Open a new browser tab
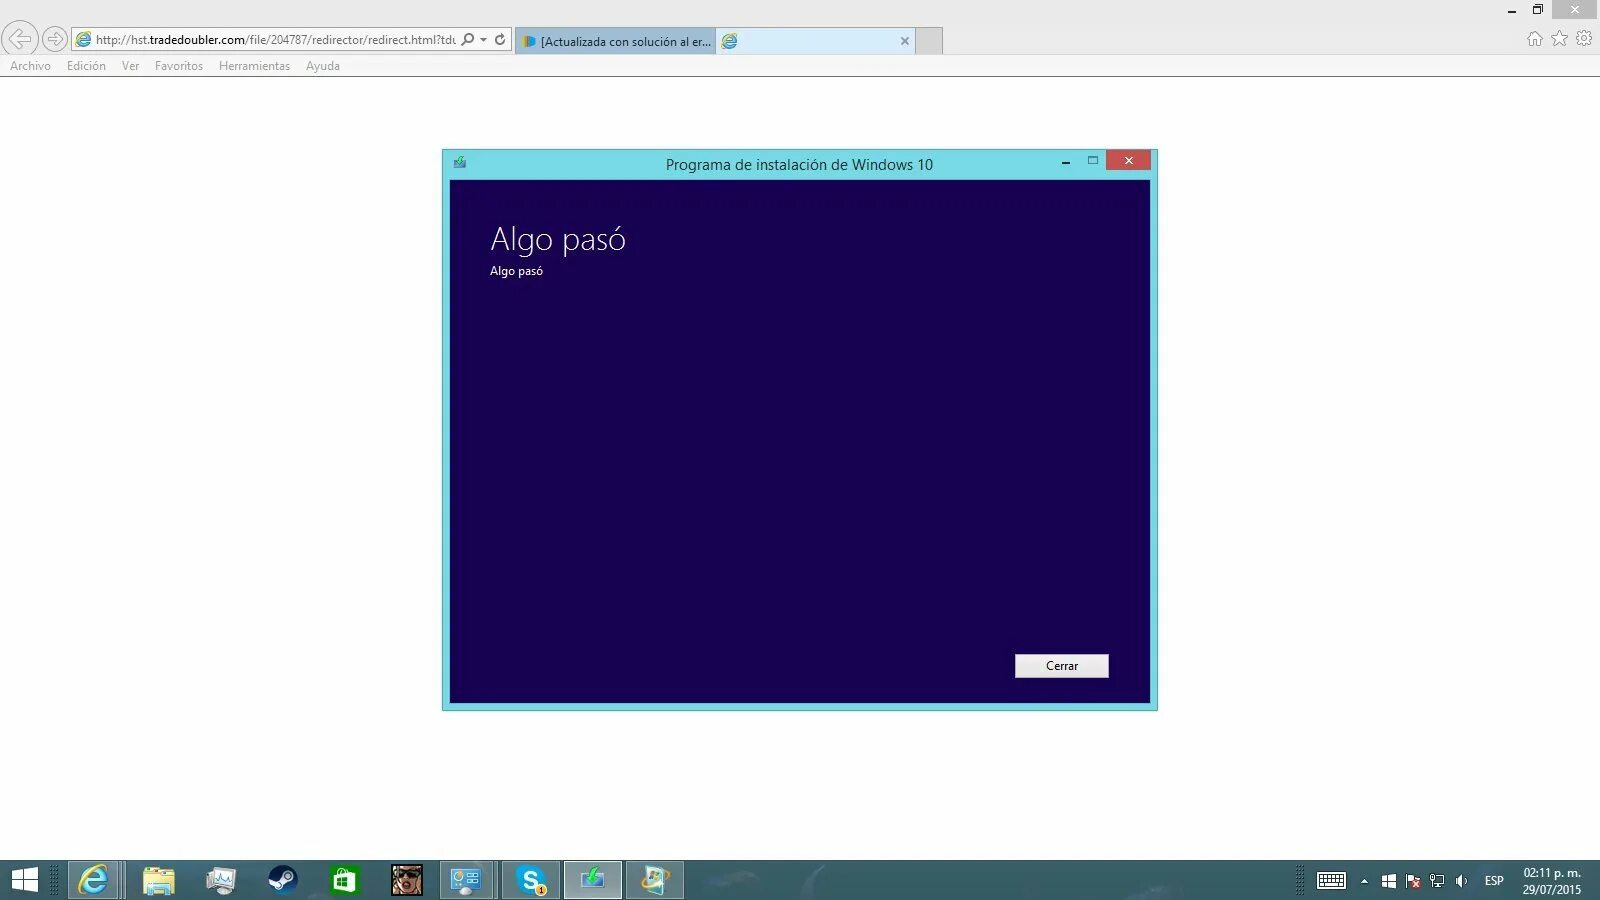The height and width of the screenshot is (900, 1600). [x=929, y=41]
